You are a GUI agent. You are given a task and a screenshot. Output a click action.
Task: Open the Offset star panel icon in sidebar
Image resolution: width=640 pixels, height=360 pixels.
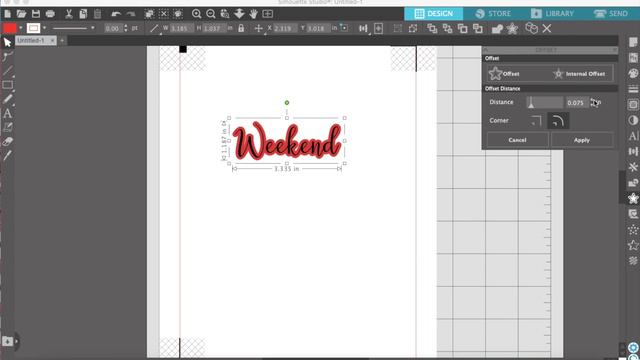click(633, 198)
